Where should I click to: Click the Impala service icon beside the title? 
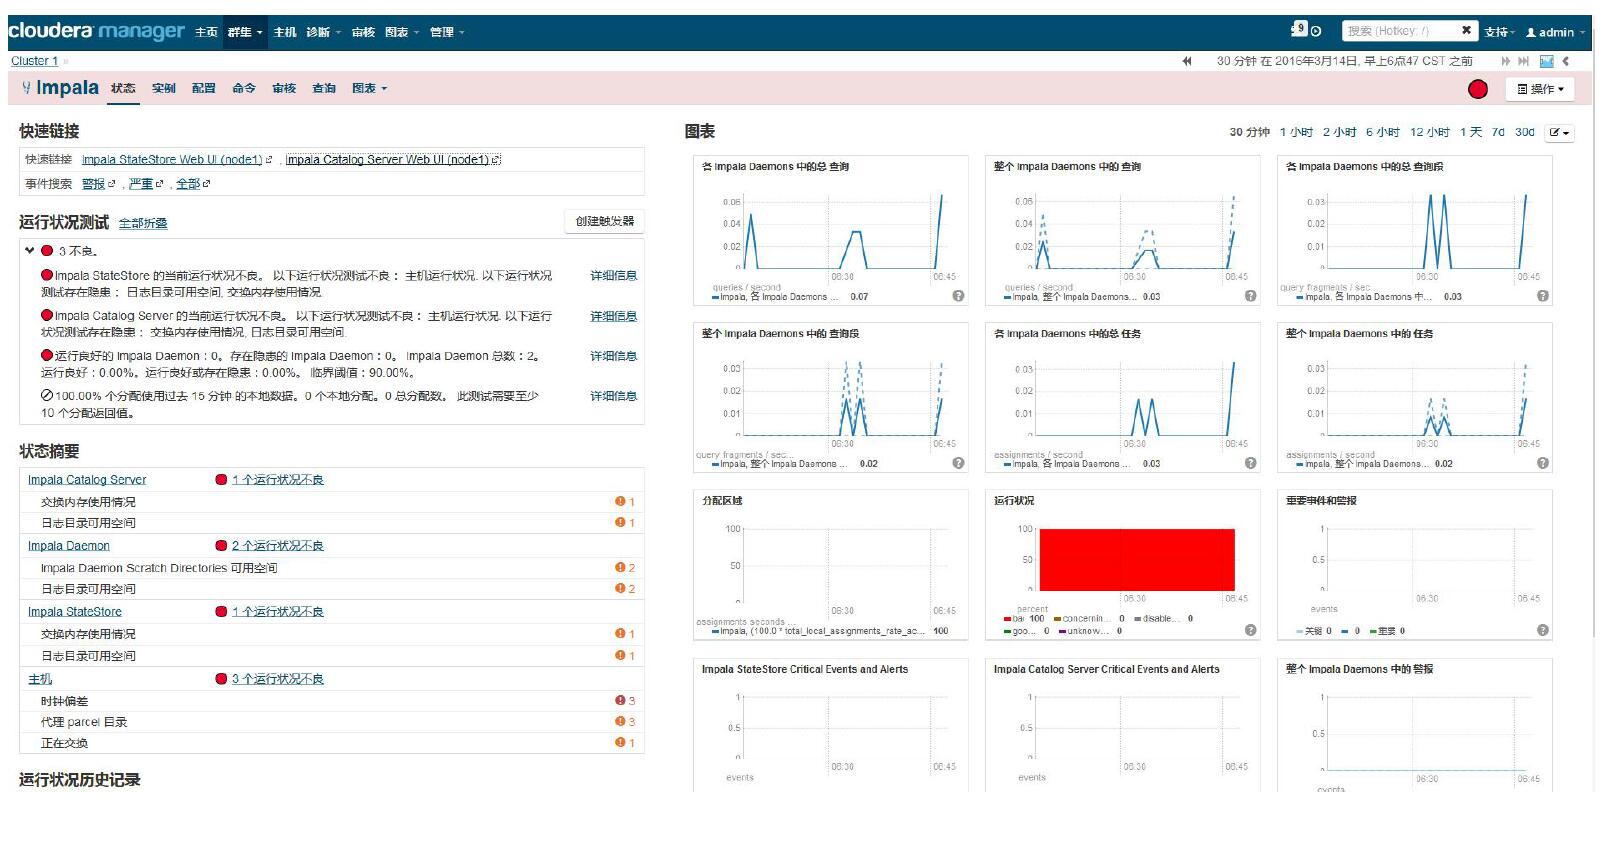[26, 88]
